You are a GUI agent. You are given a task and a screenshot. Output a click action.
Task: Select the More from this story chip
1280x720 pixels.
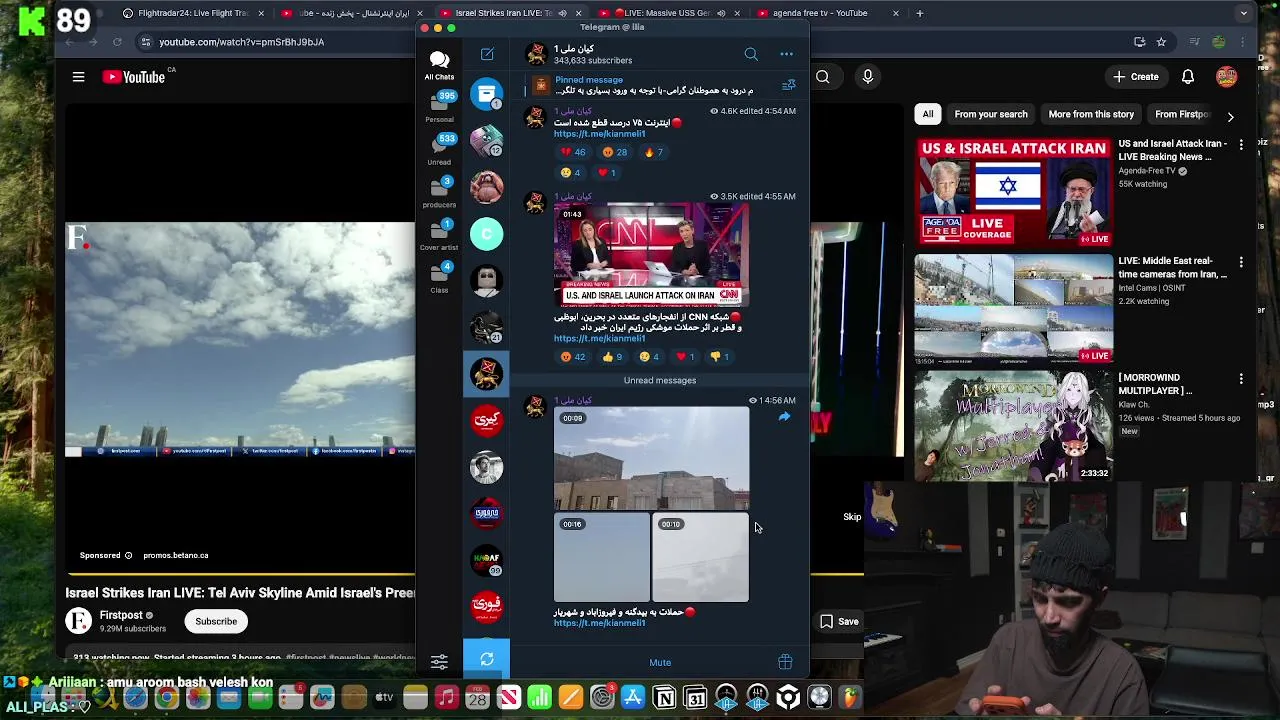tap(1091, 114)
